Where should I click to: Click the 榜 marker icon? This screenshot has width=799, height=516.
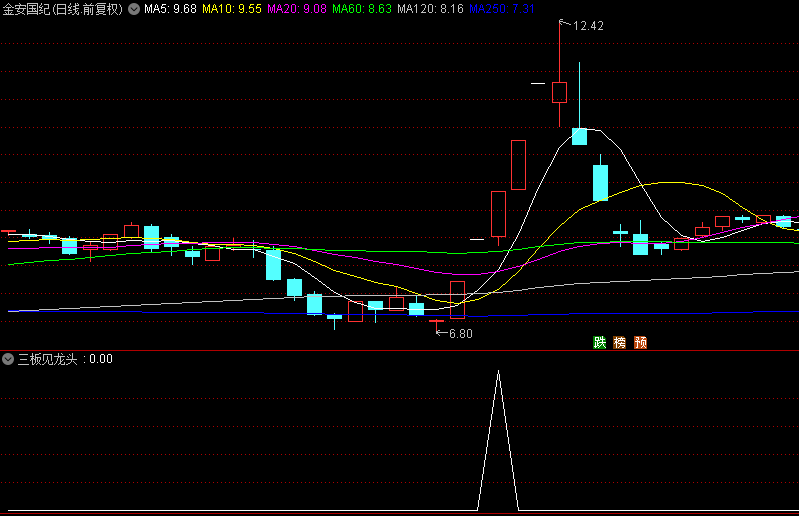[620, 342]
